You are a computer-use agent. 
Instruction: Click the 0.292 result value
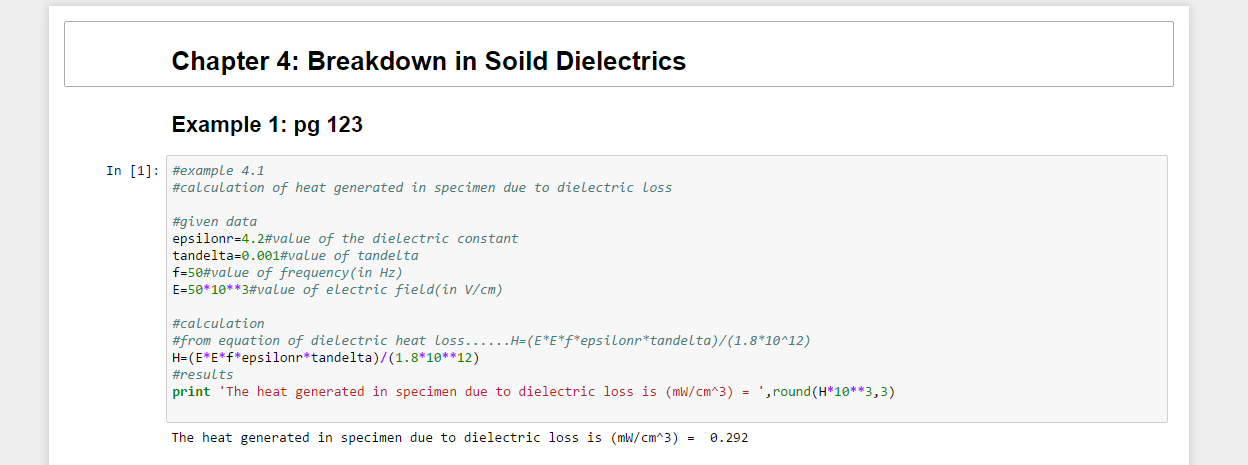(x=728, y=438)
